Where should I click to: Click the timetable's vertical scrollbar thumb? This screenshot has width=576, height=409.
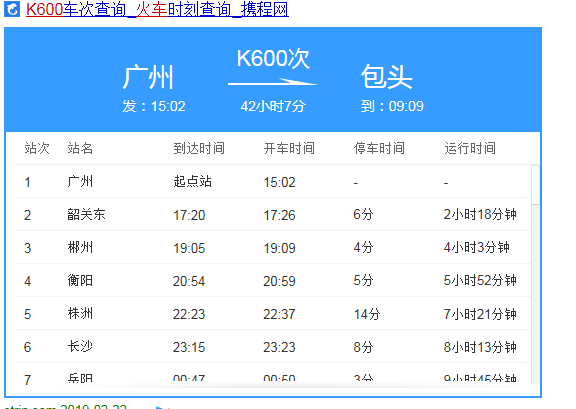(x=535, y=185)
